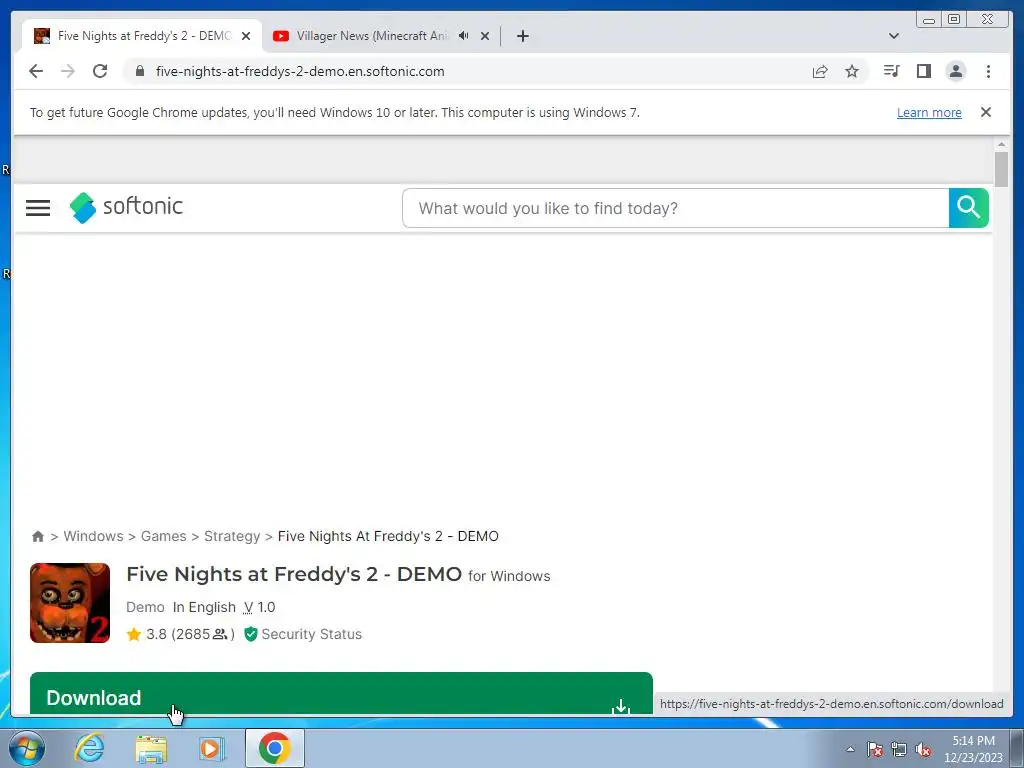The width and height of the screenshot is (1024, 768).
Task: Toggle the Chrome side panel icon
Action: 923,71
